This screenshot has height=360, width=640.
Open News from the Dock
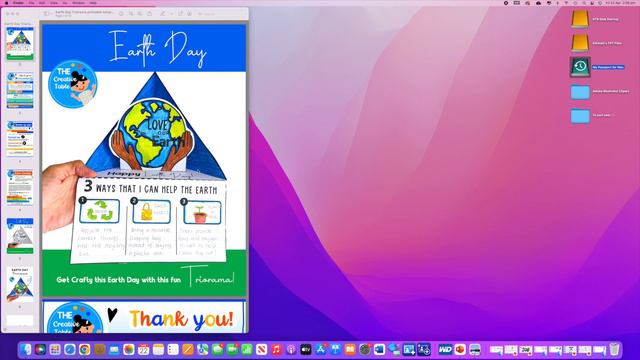(x=262, y=349)
